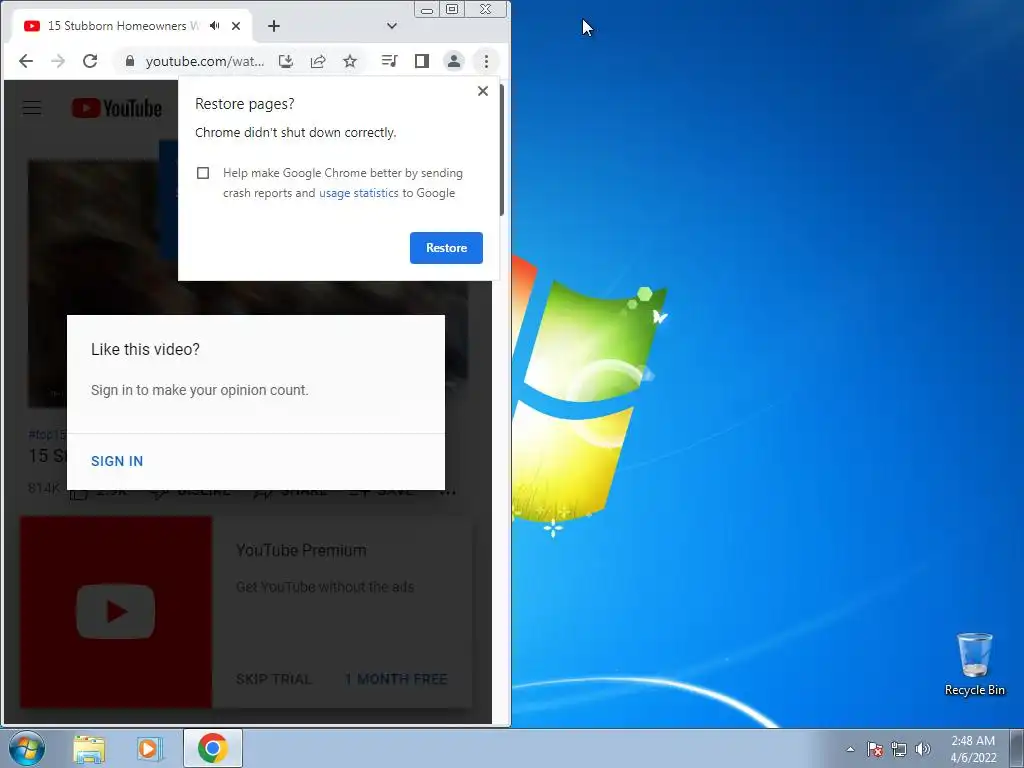Image resolution: width=1024 pixels, height=768 pixels.
Task: Mute the tab via speaker icon
Action: pyautogui.click(x=214, y=26)
